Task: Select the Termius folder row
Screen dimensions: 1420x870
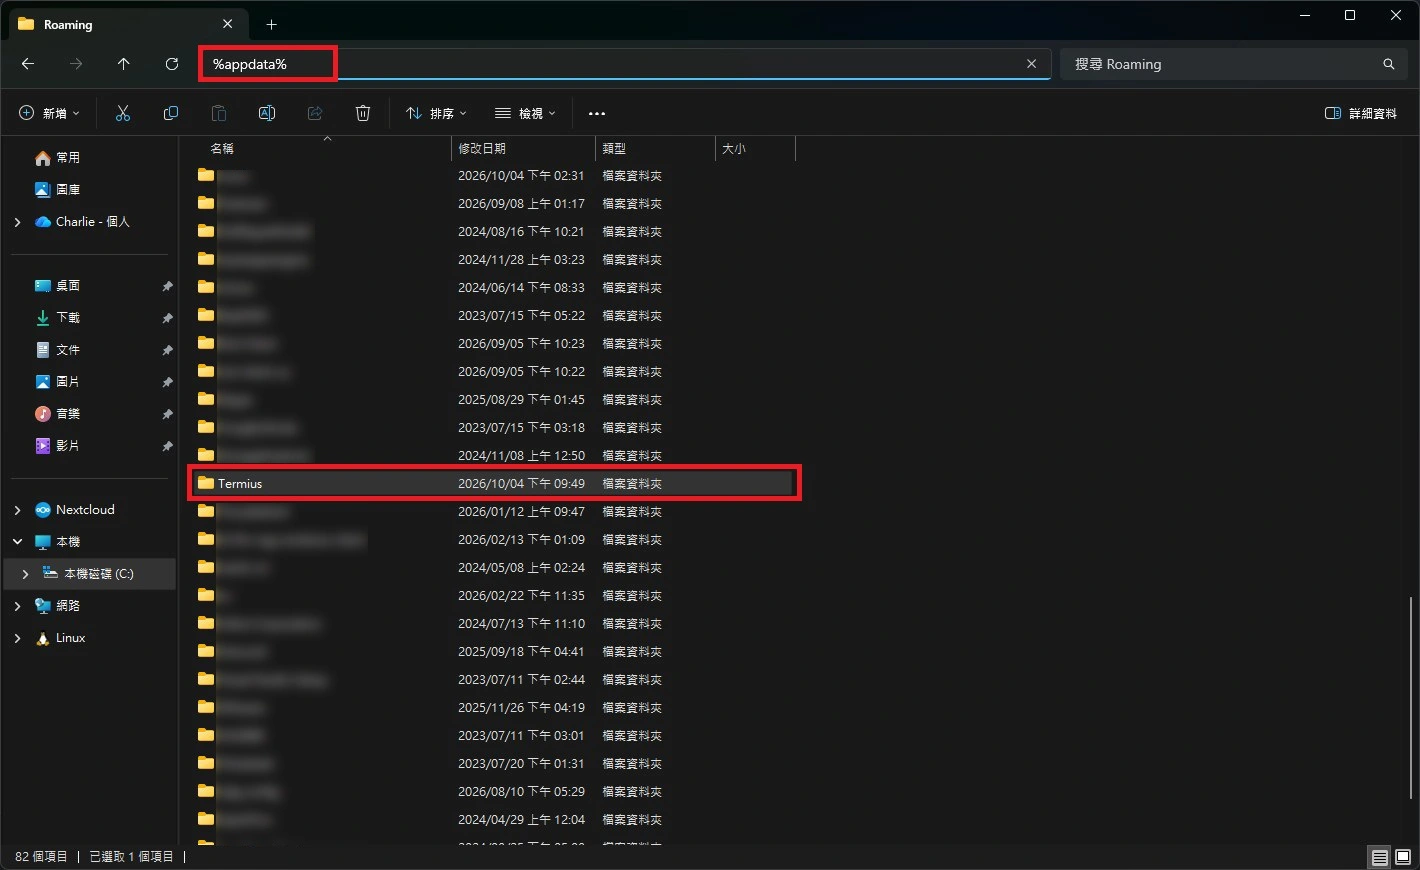Action: click(x=494, y=484)
